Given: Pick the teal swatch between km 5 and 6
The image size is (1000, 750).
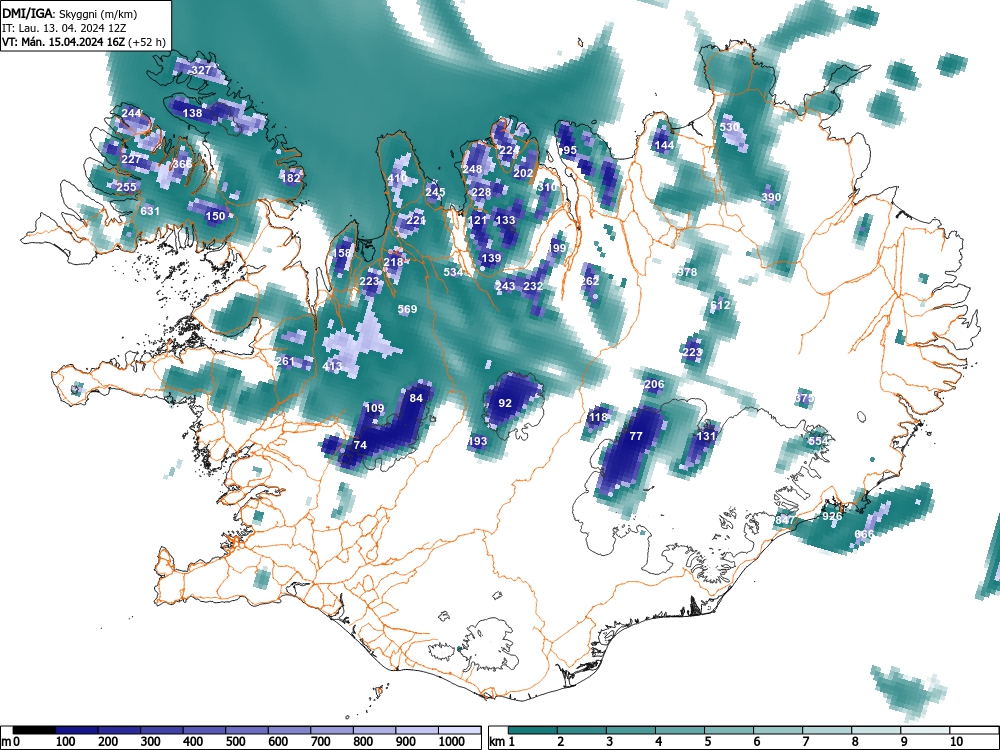Looking at the screenshot, I should pos(728,730).
